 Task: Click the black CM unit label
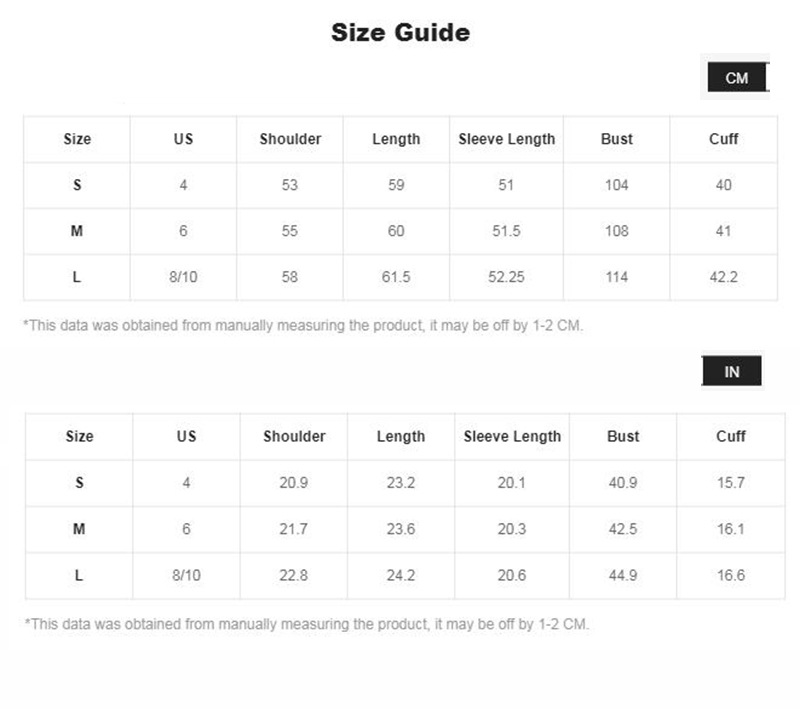pos(737,77)
